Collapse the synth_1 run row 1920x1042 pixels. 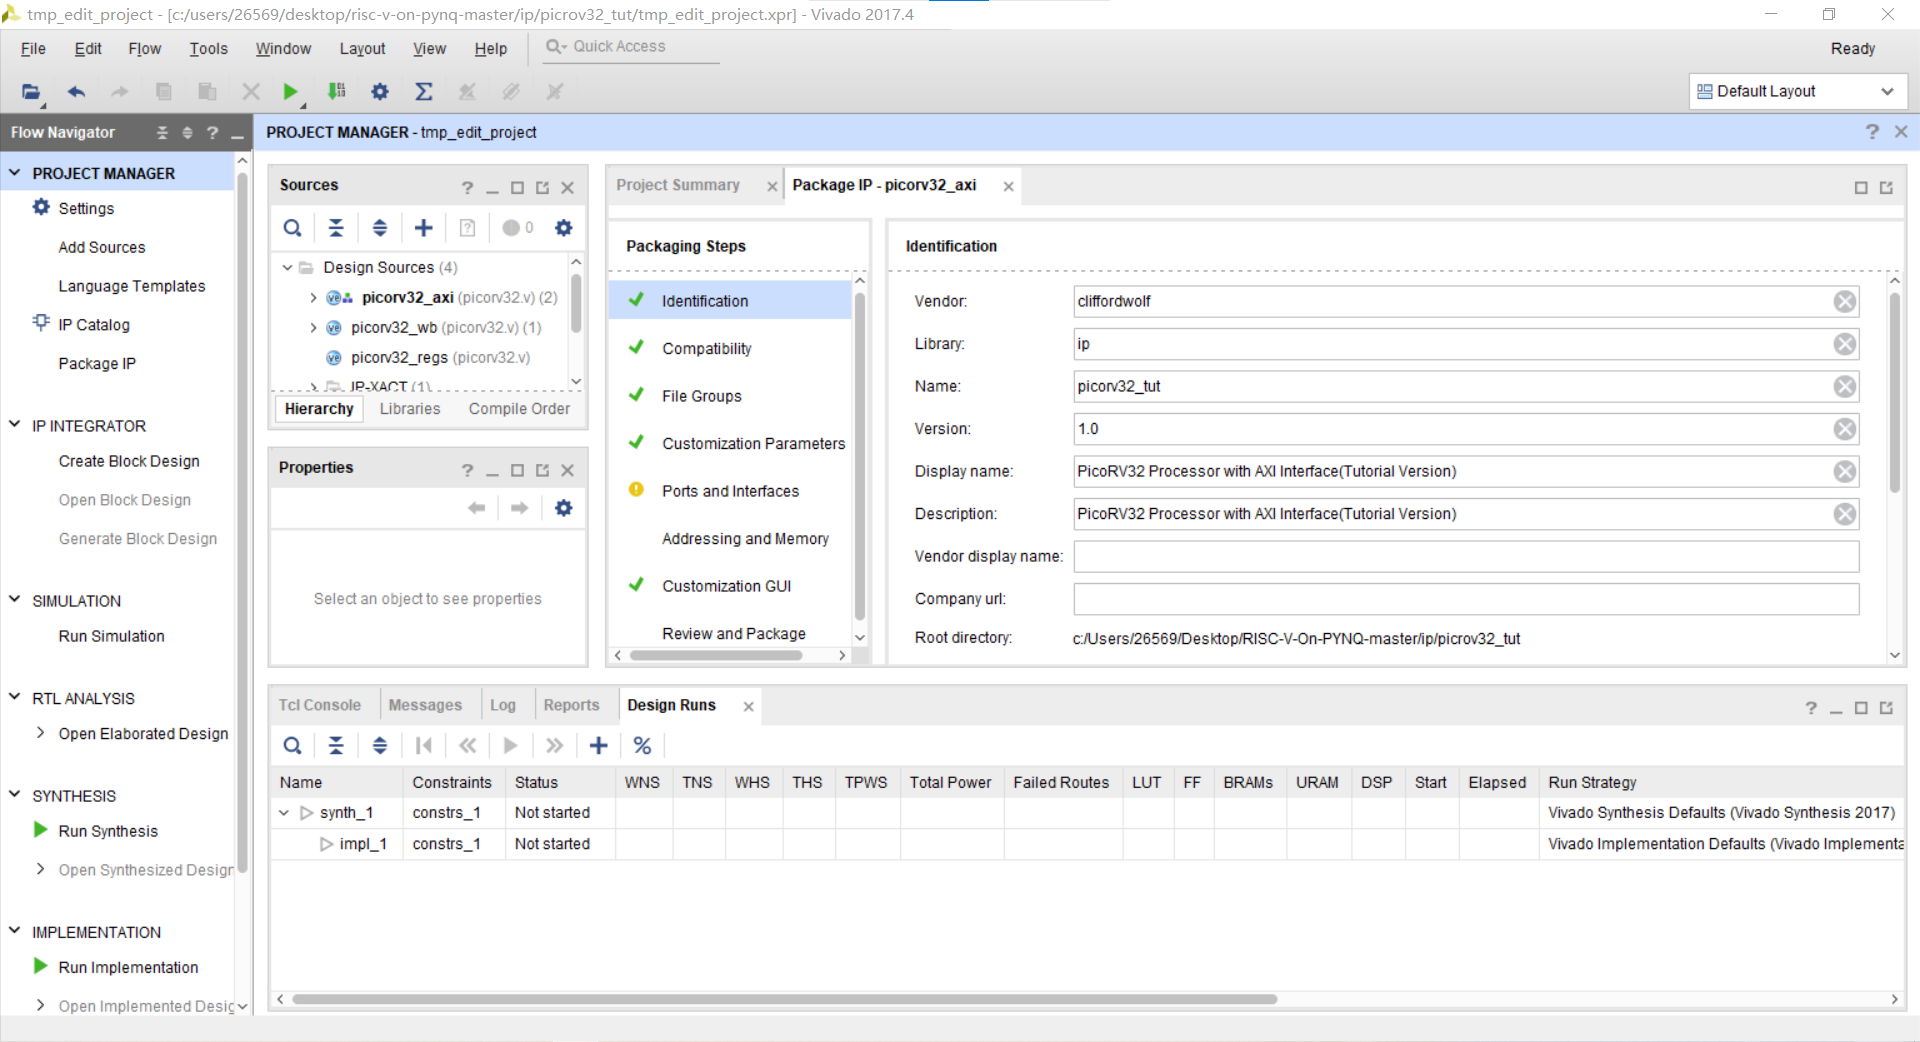coord(284,813)
